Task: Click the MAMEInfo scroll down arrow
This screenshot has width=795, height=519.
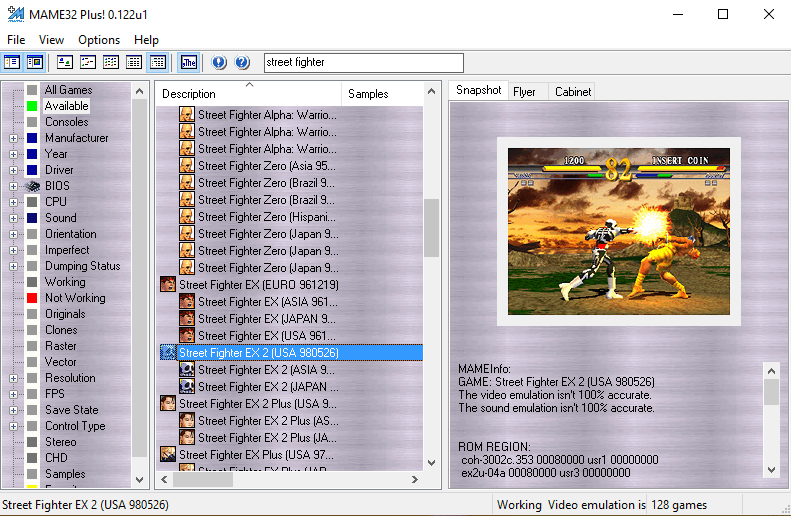Action: click(771, 470)
